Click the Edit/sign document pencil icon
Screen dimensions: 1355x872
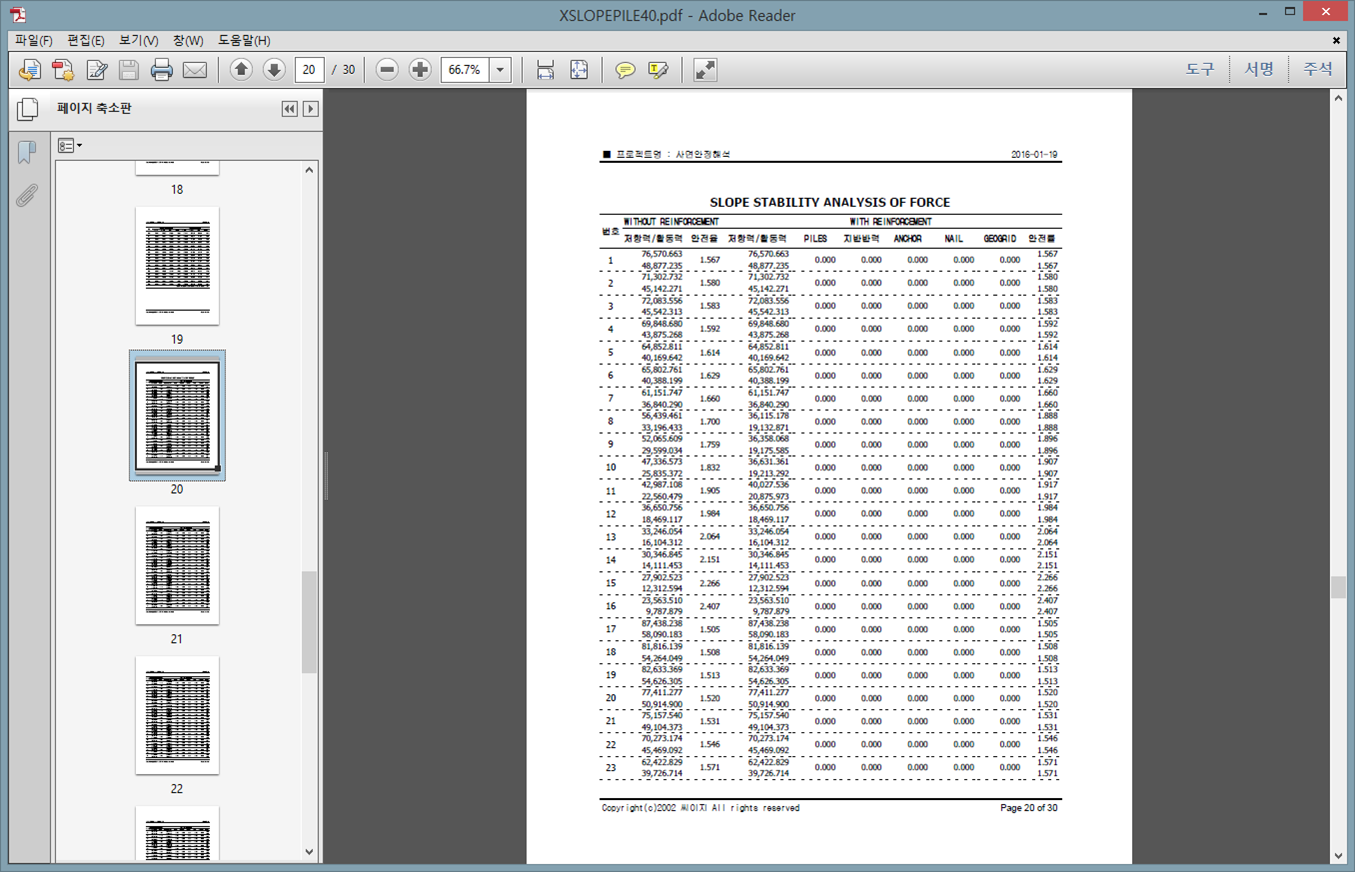click(96, 70)
